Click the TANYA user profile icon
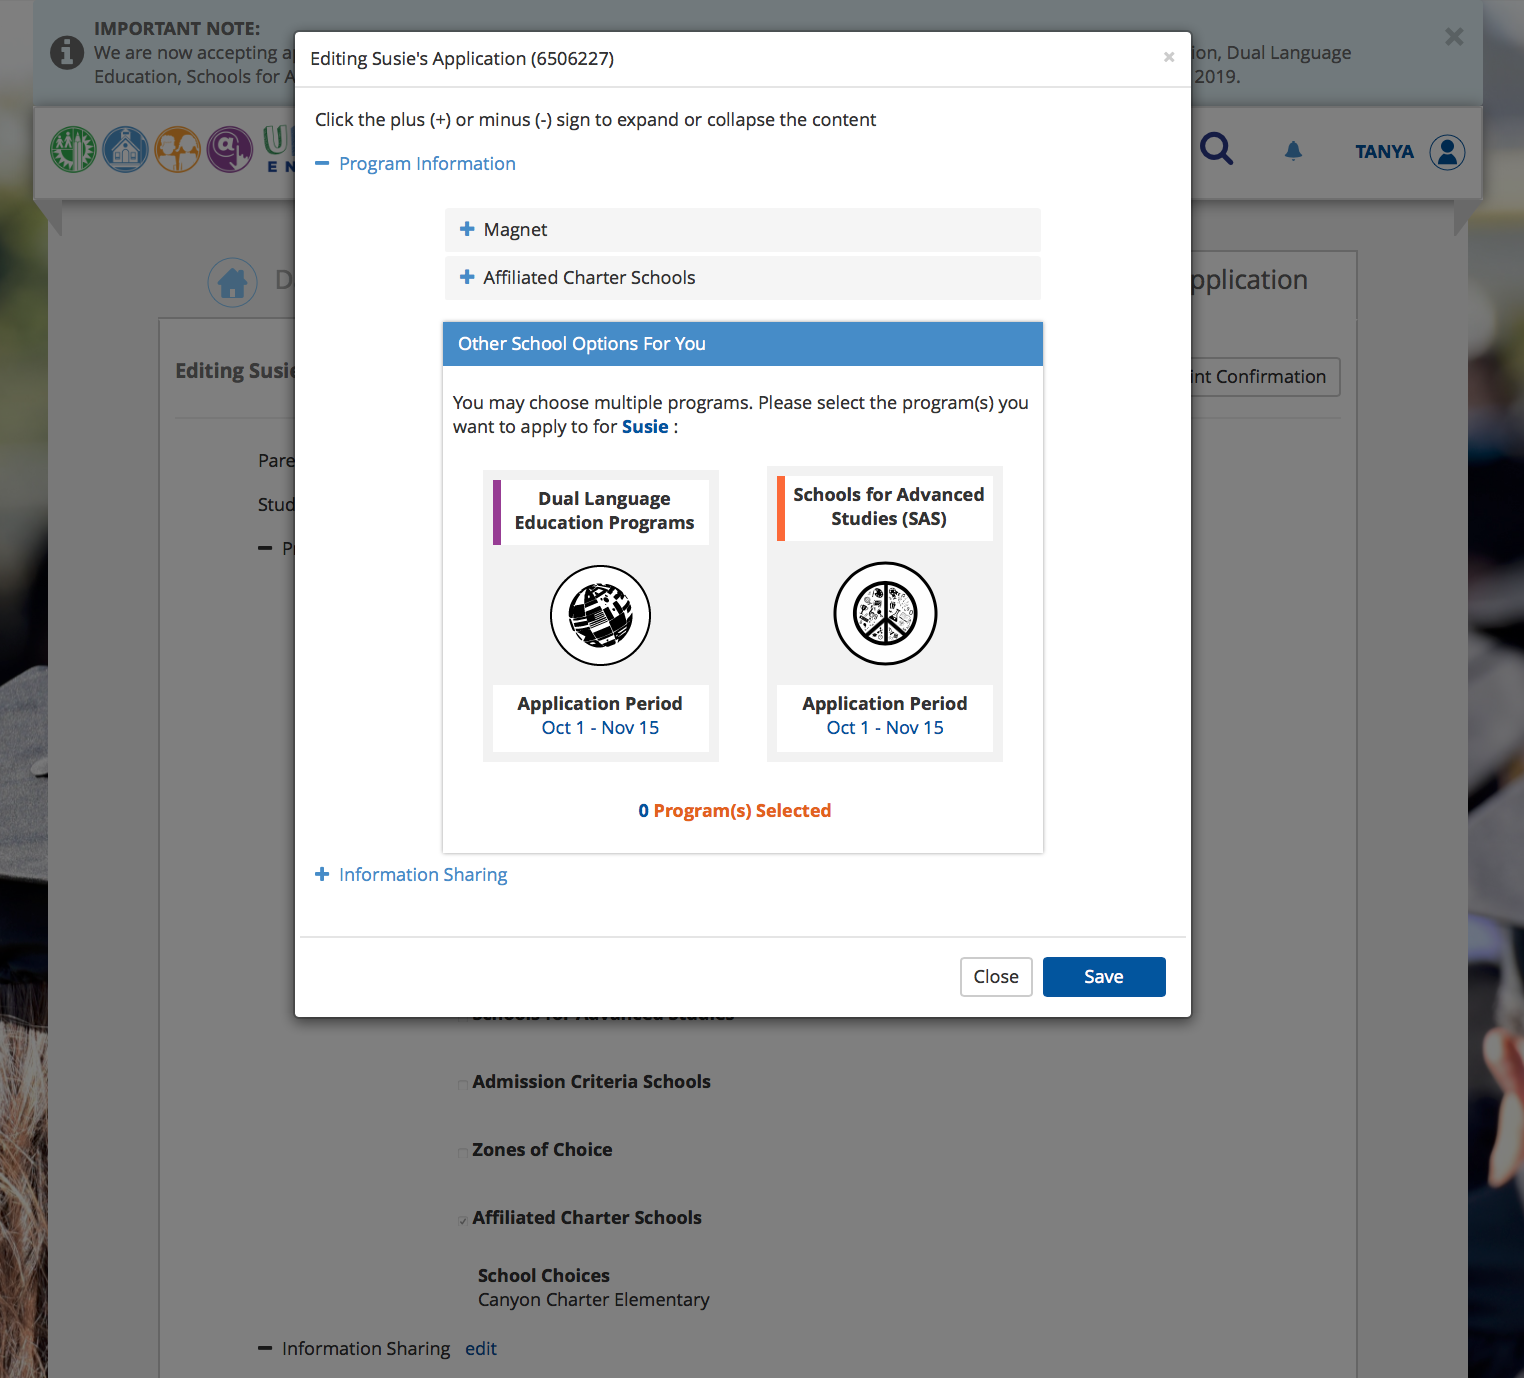This screenshot has width=1524, height=1378. pyautogui.click(x=1447, y=152)
